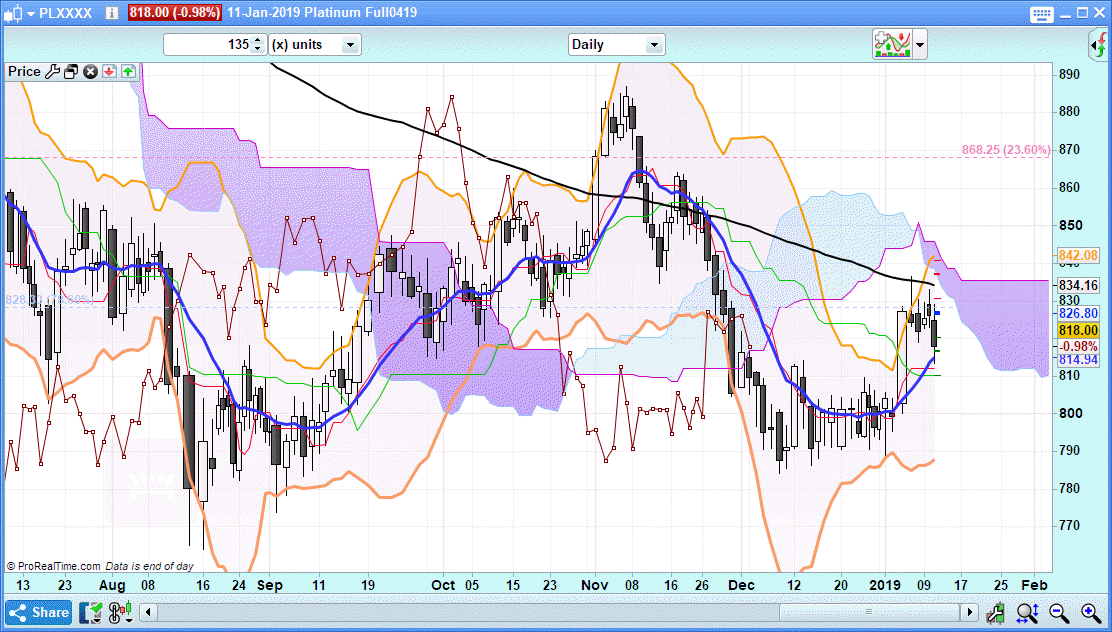Open template checklist icon in bottom bar
The height and width of the screenshot is (632, 1112).
coord(90,612)
